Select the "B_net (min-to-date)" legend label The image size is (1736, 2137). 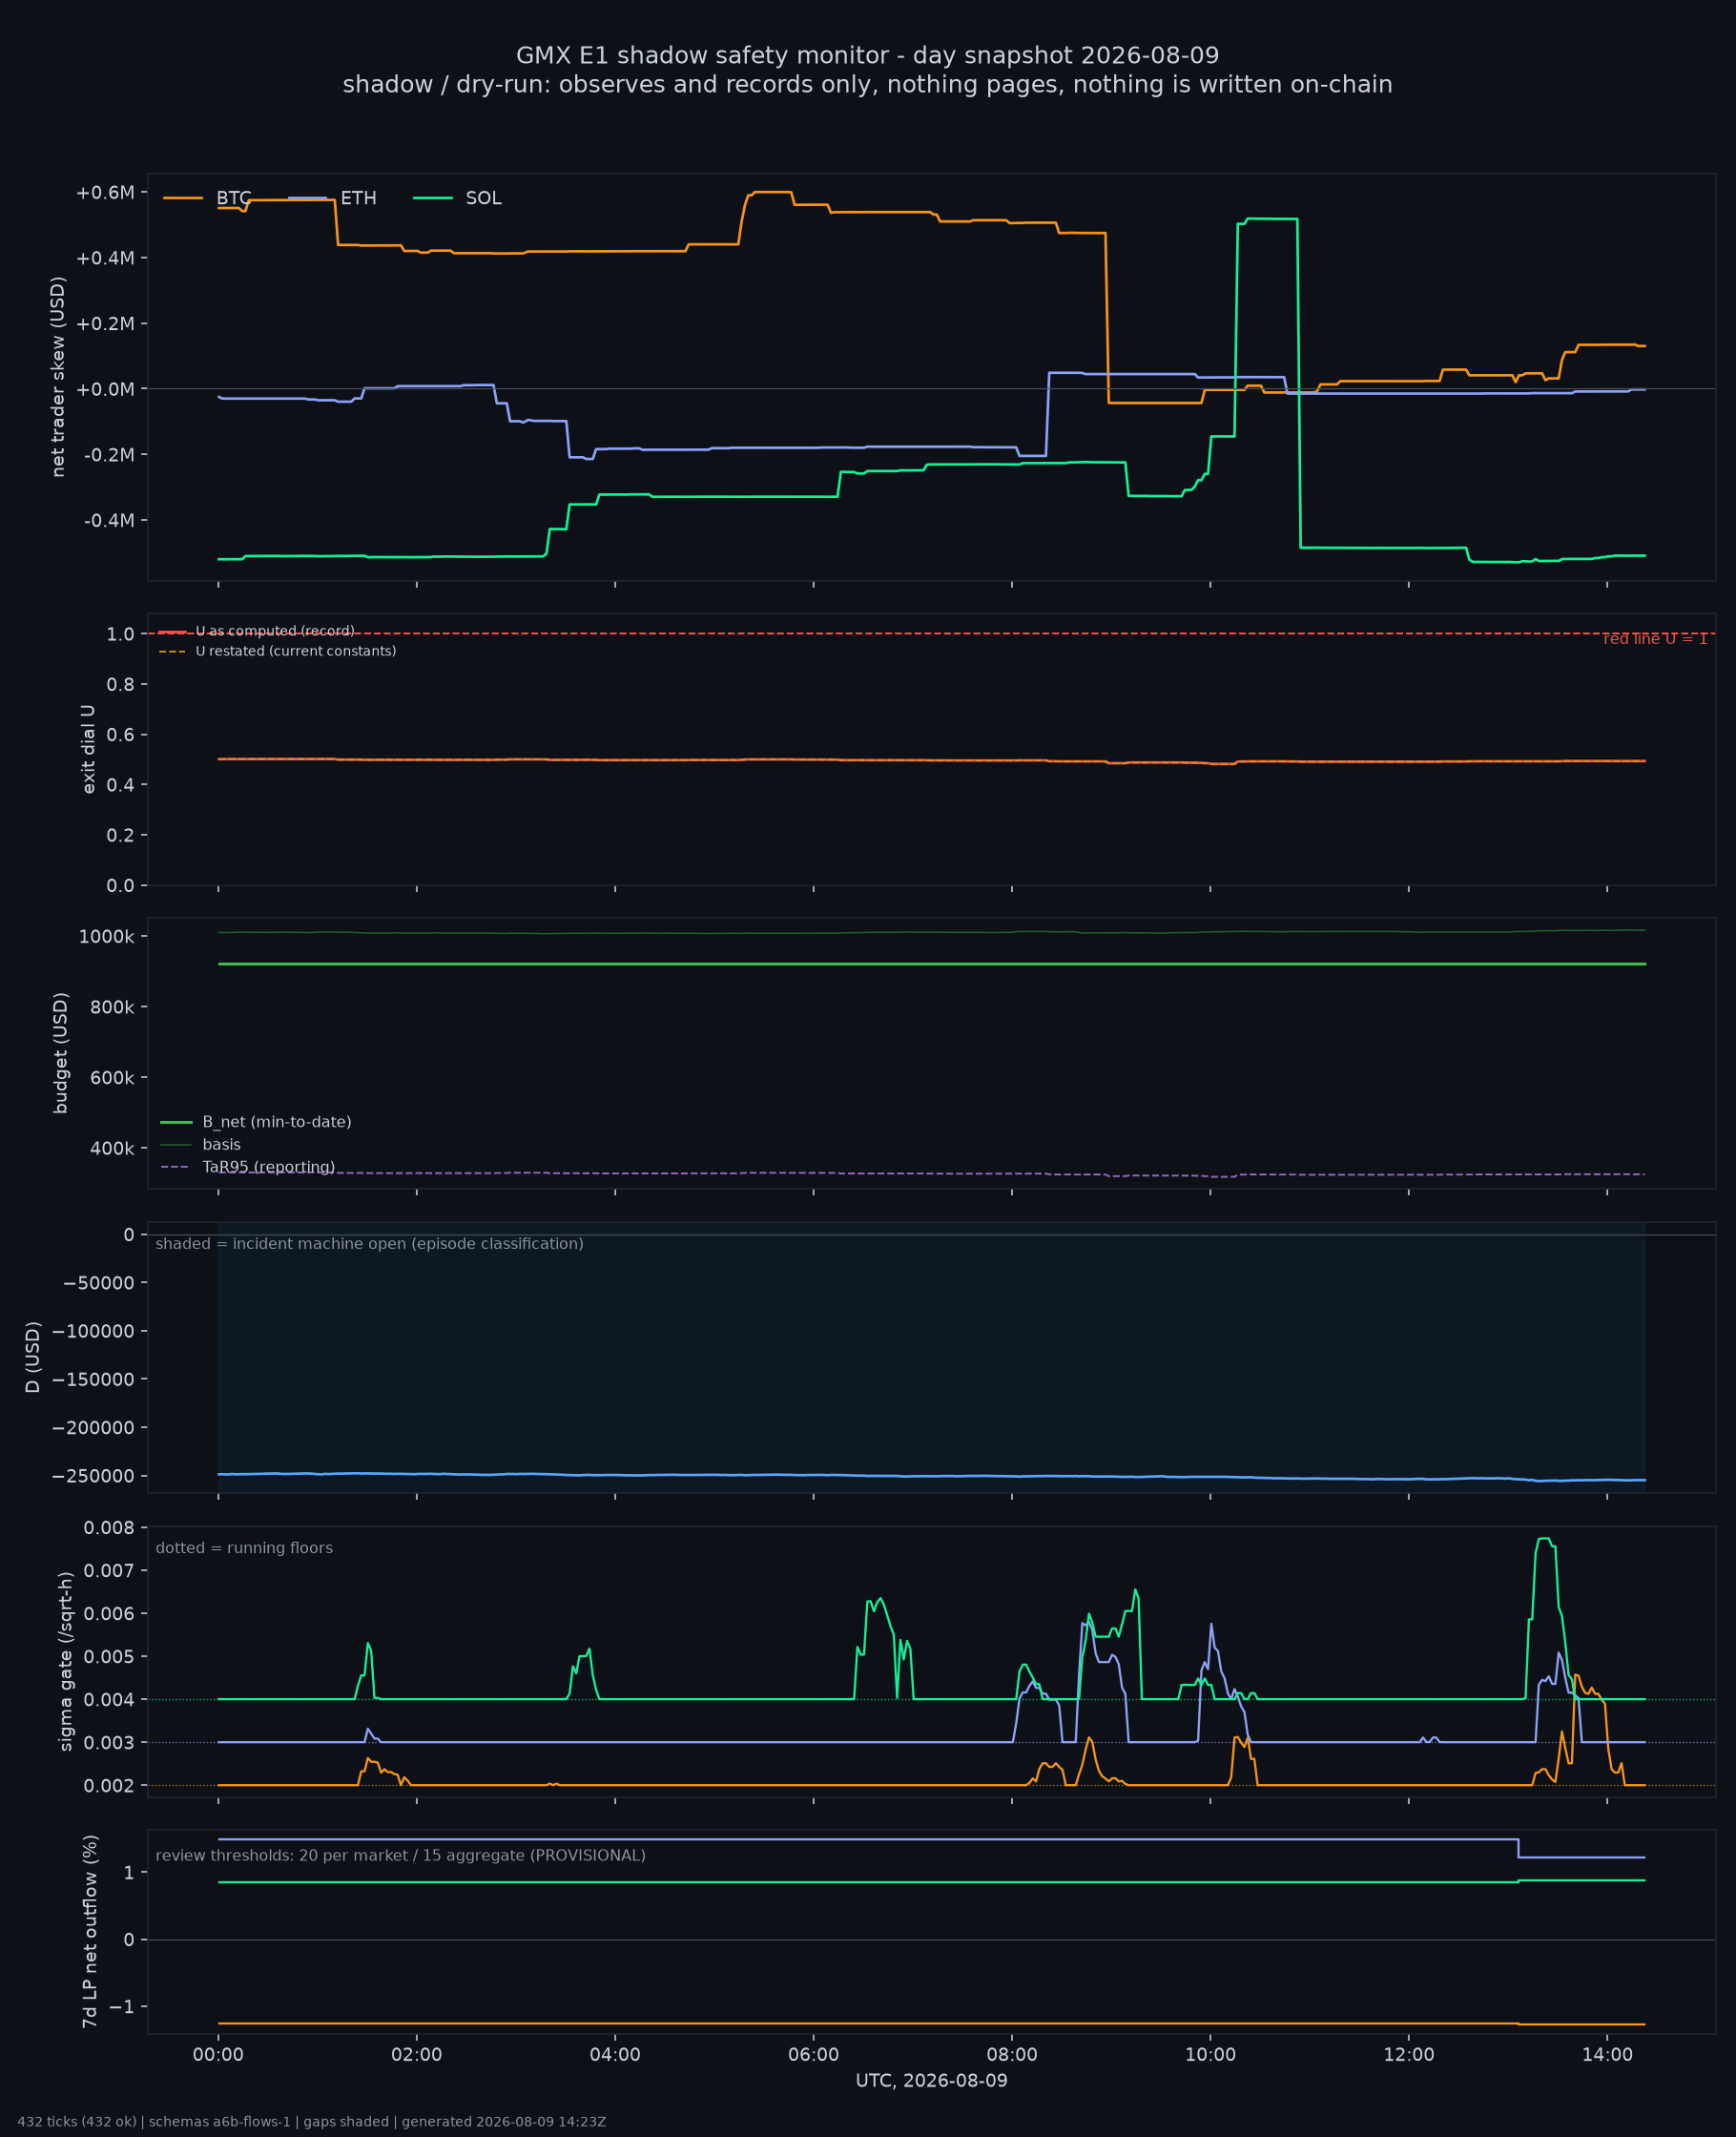point(277,1122)
